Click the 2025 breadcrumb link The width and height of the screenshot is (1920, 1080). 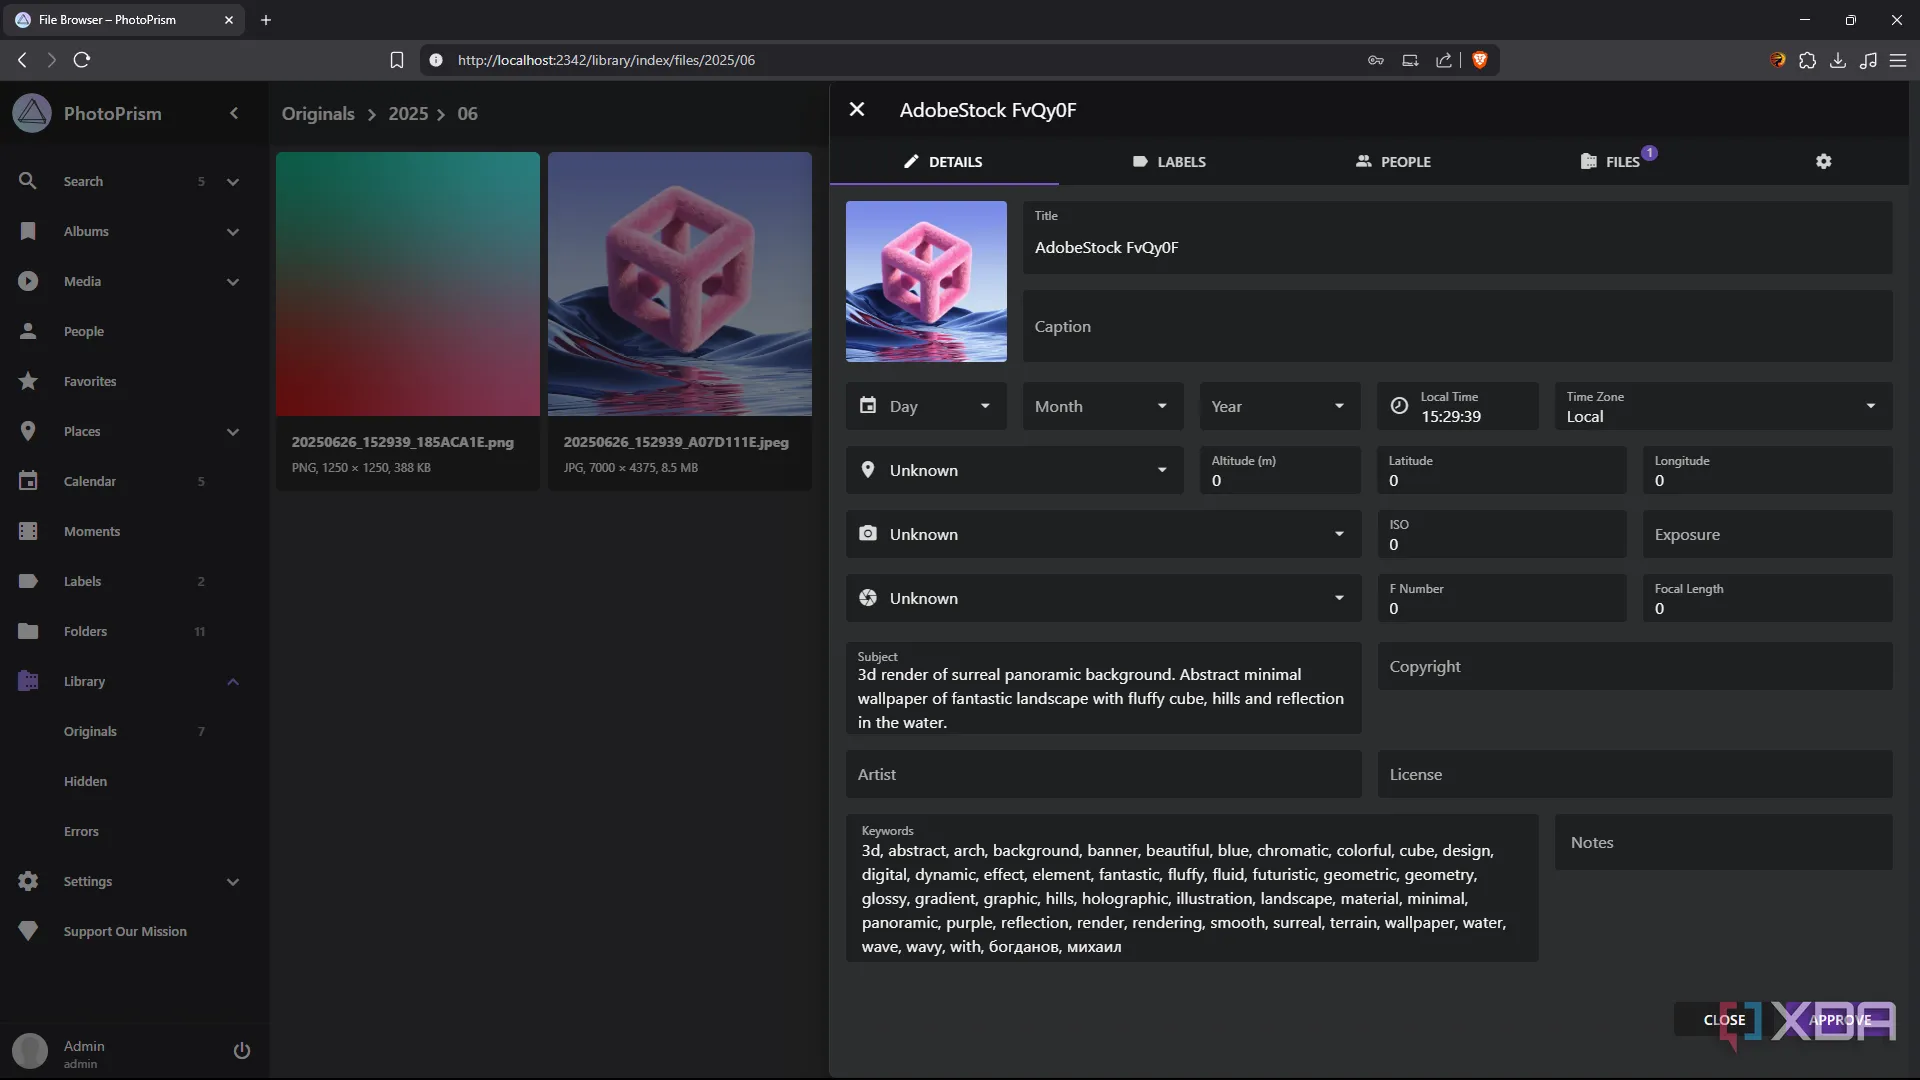tap(408, 113)
